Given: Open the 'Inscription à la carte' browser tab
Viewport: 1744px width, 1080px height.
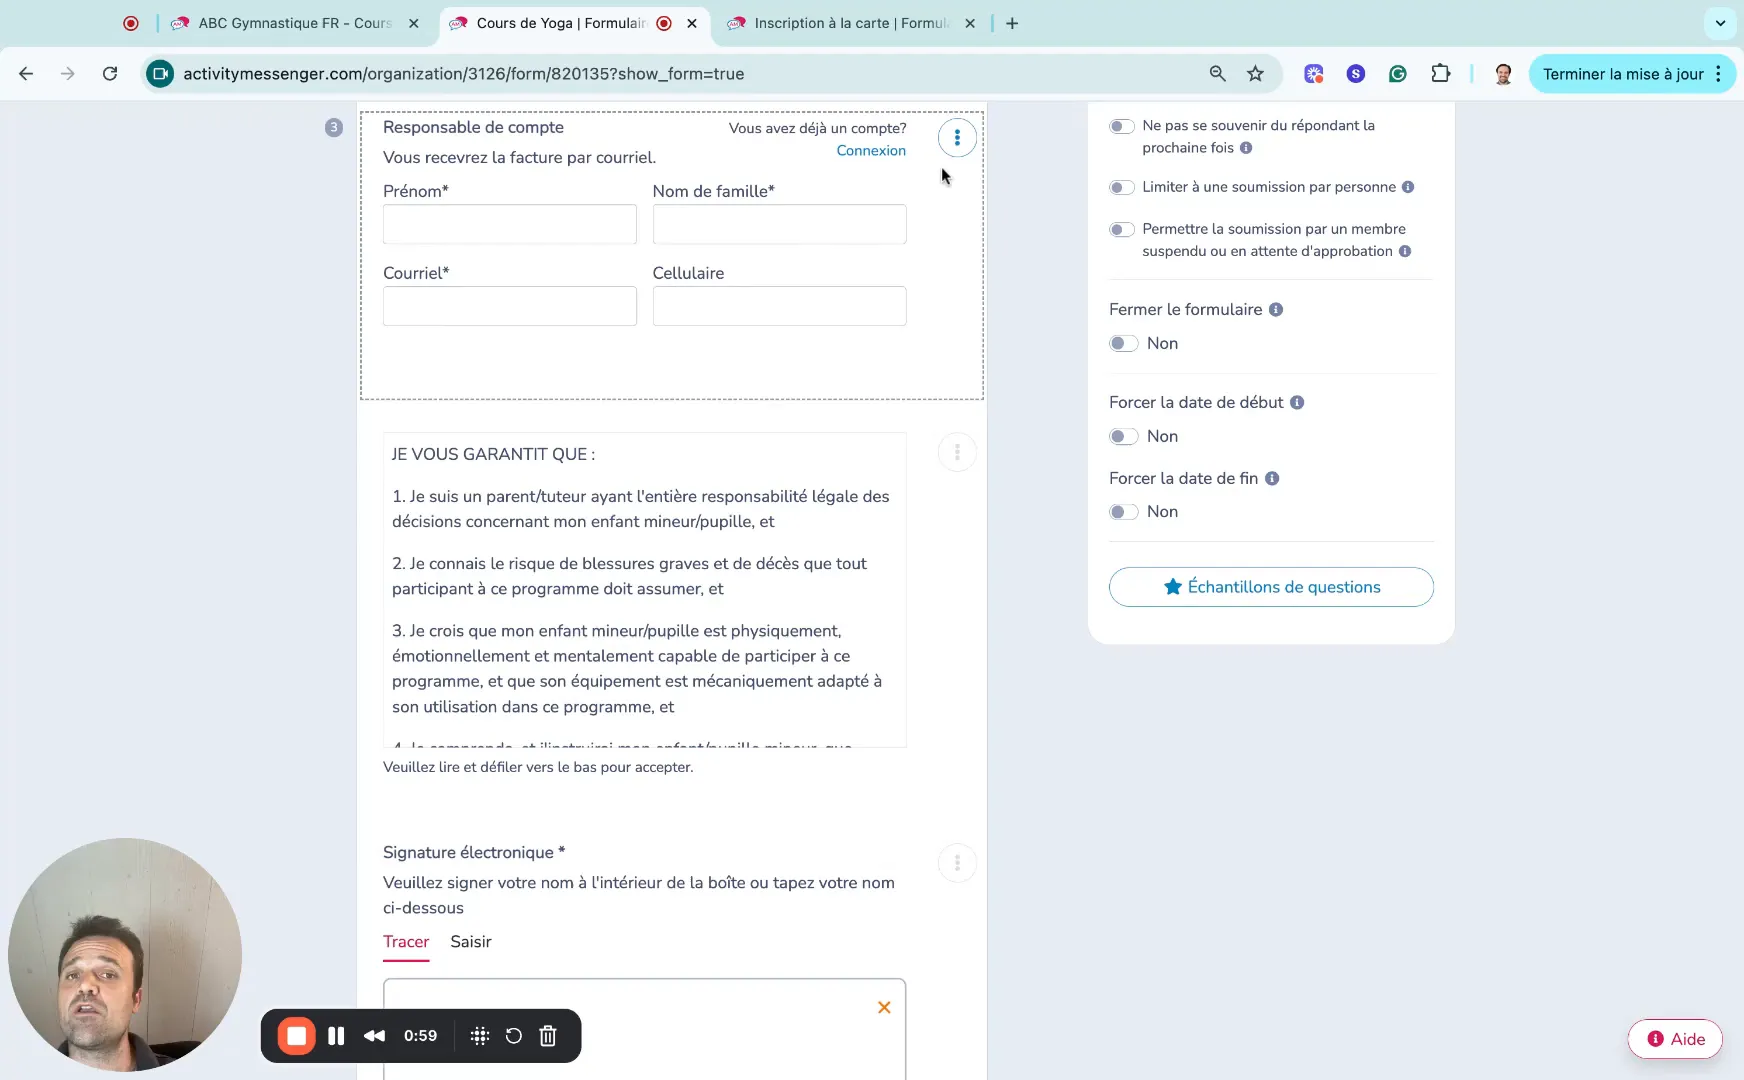Looking at the screenshot, I should (846, 23).
